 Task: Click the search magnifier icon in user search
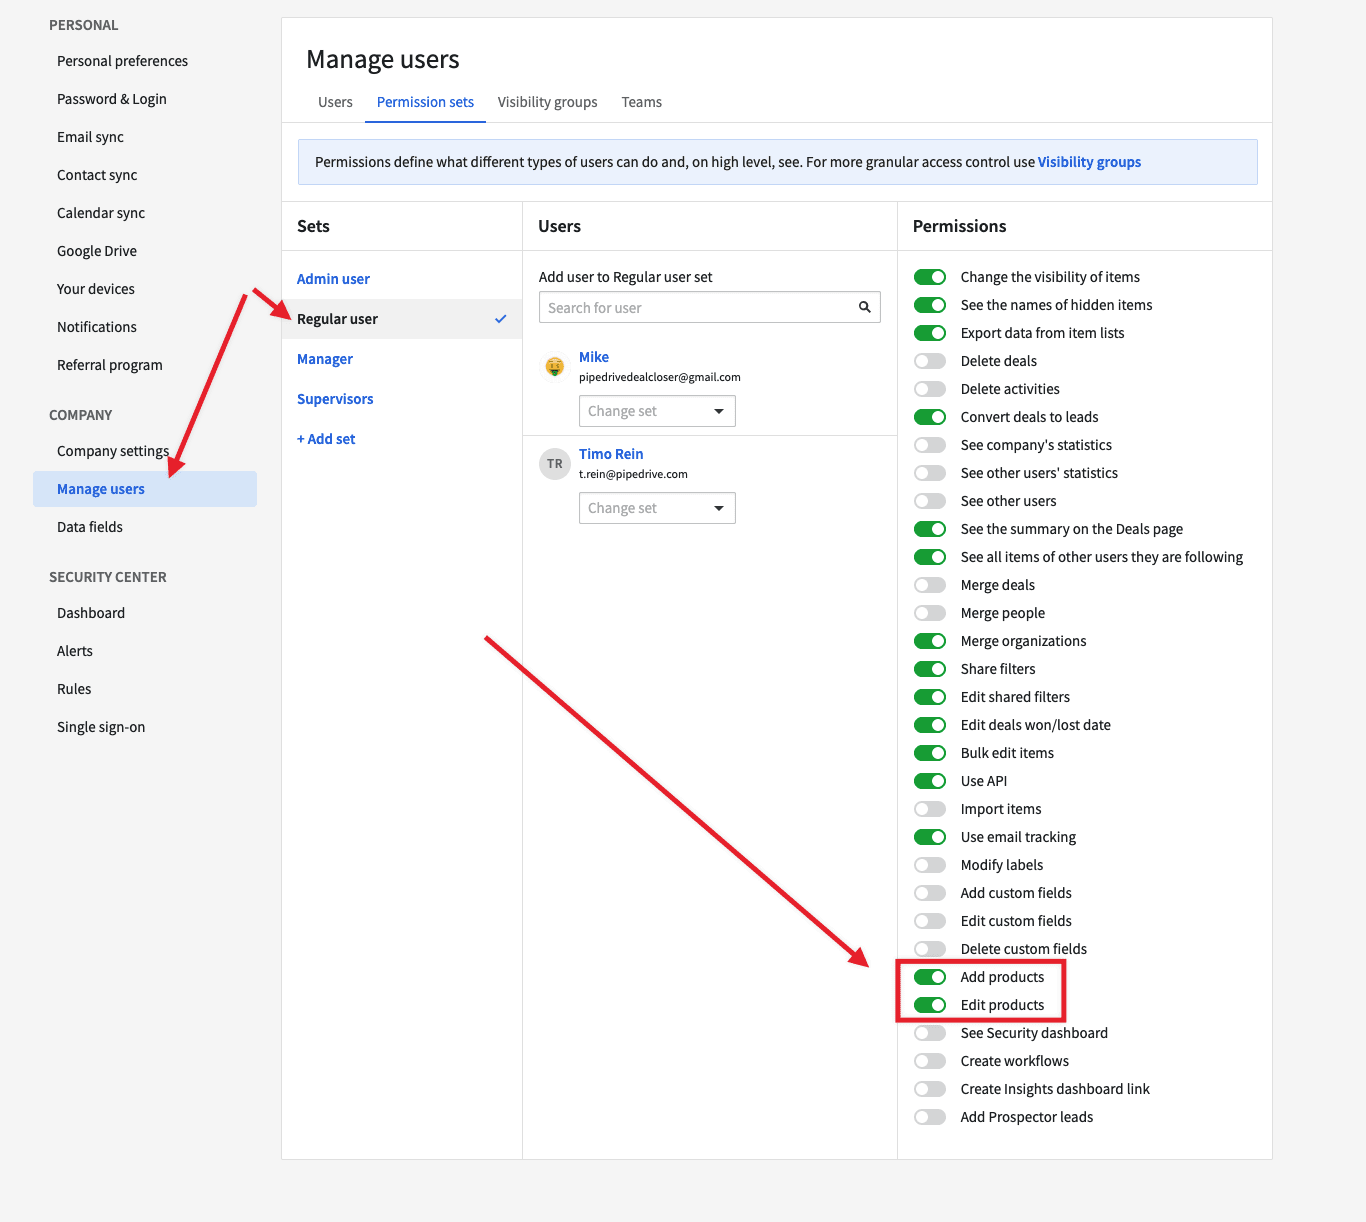coord(864,307)
